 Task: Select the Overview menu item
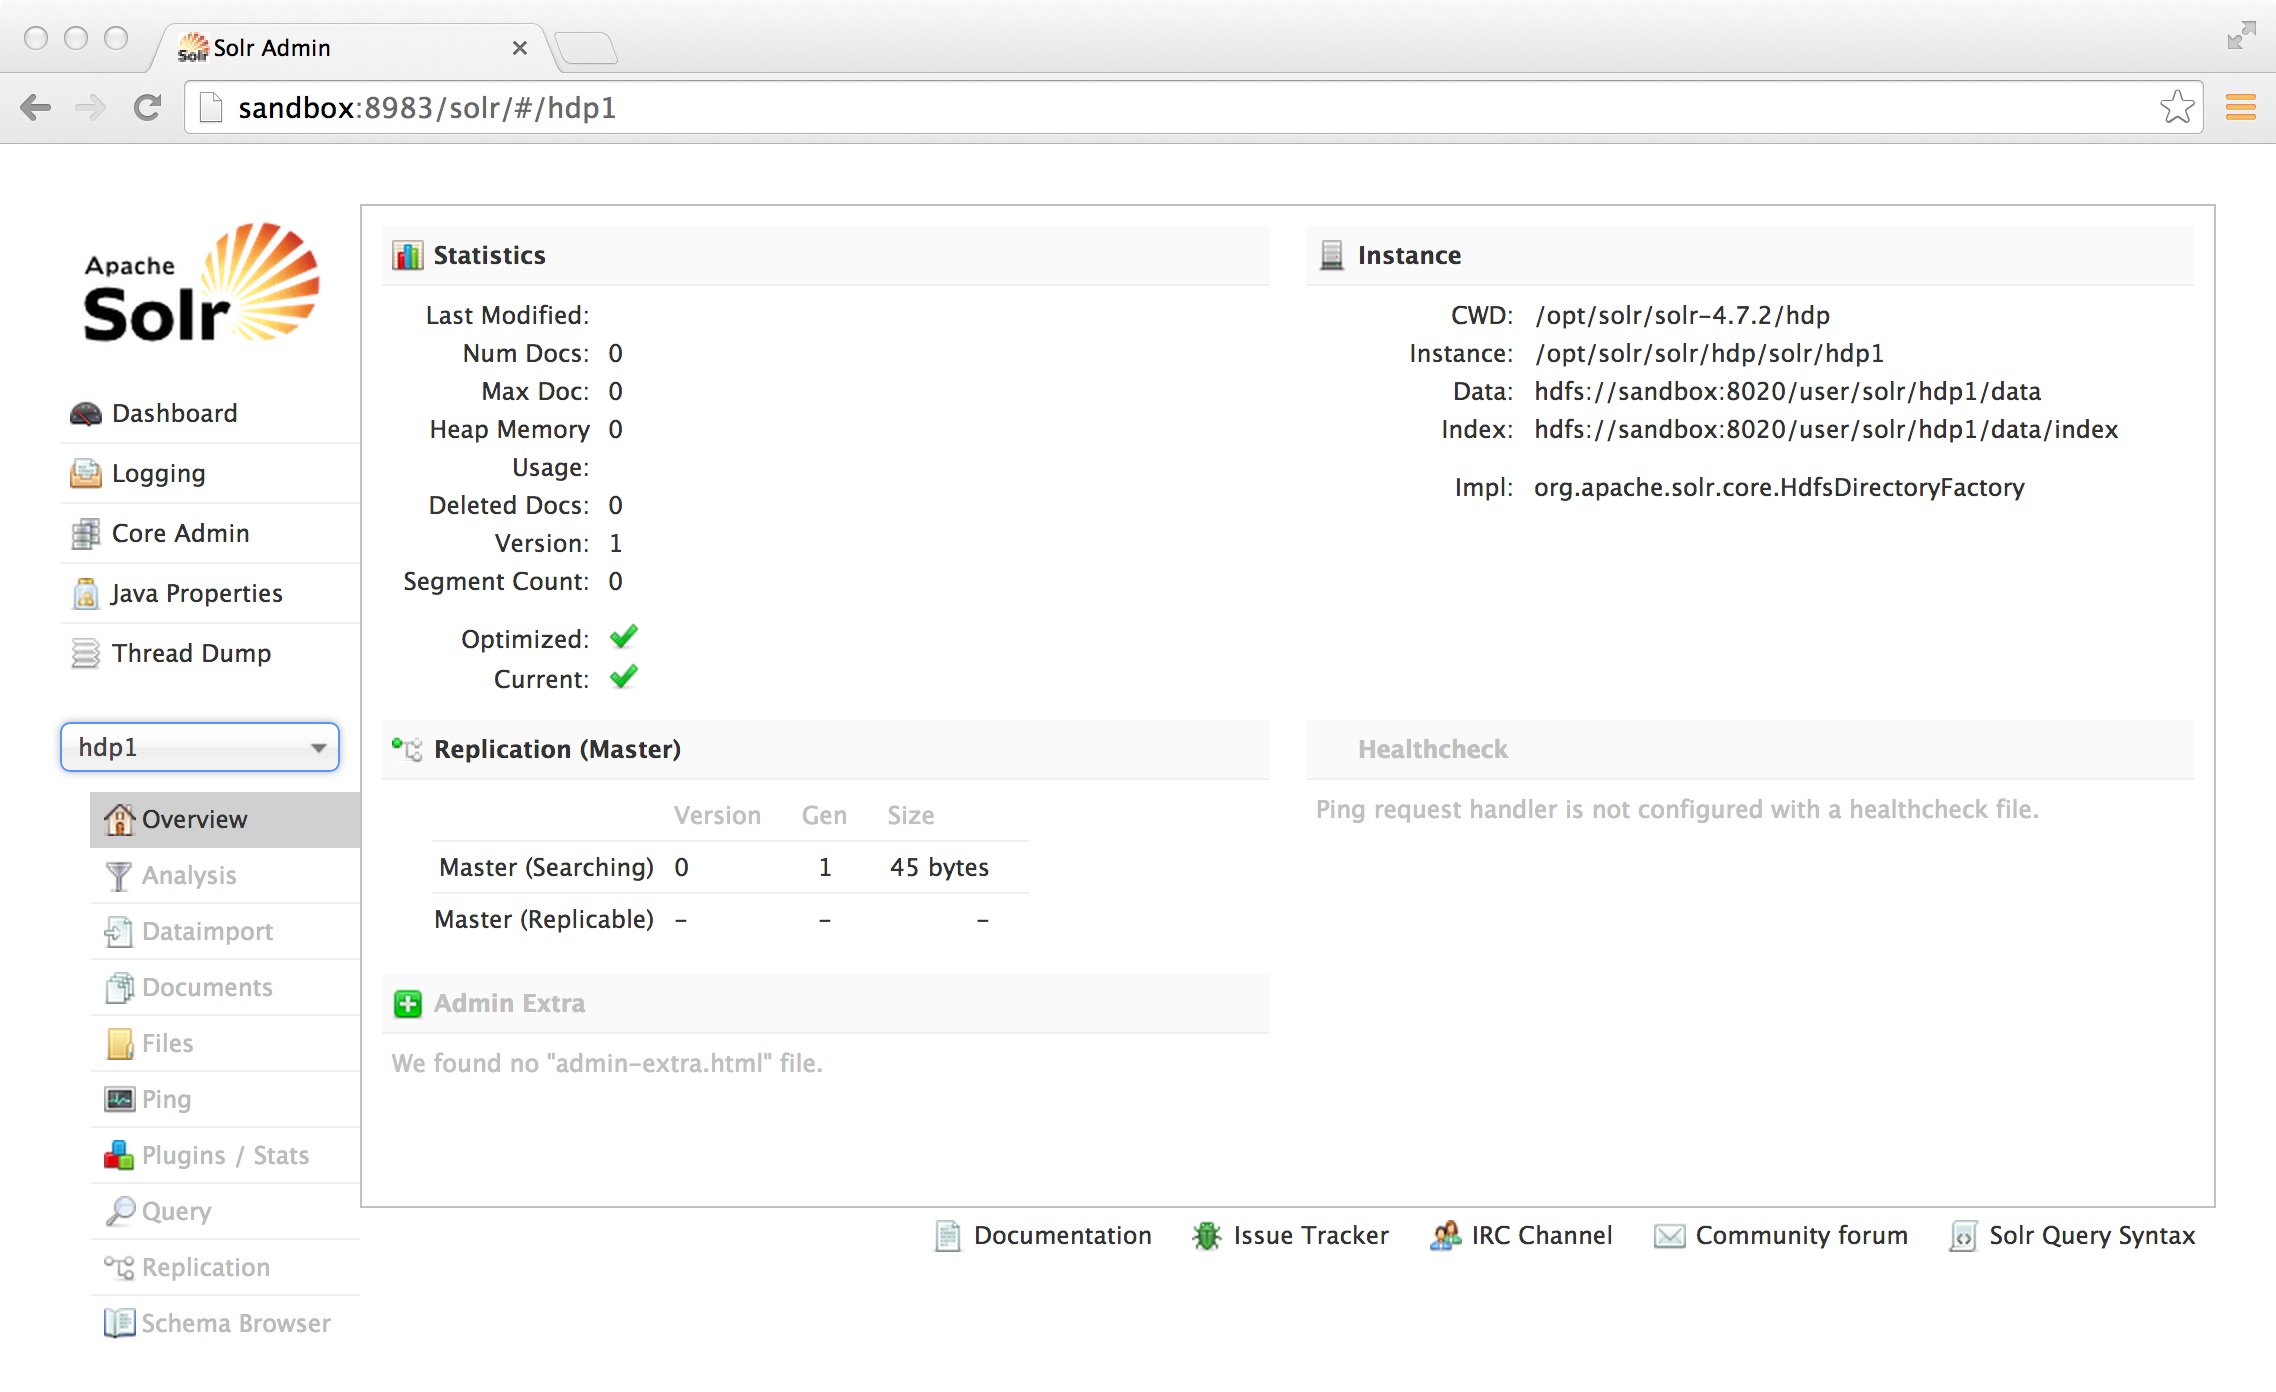194,820
